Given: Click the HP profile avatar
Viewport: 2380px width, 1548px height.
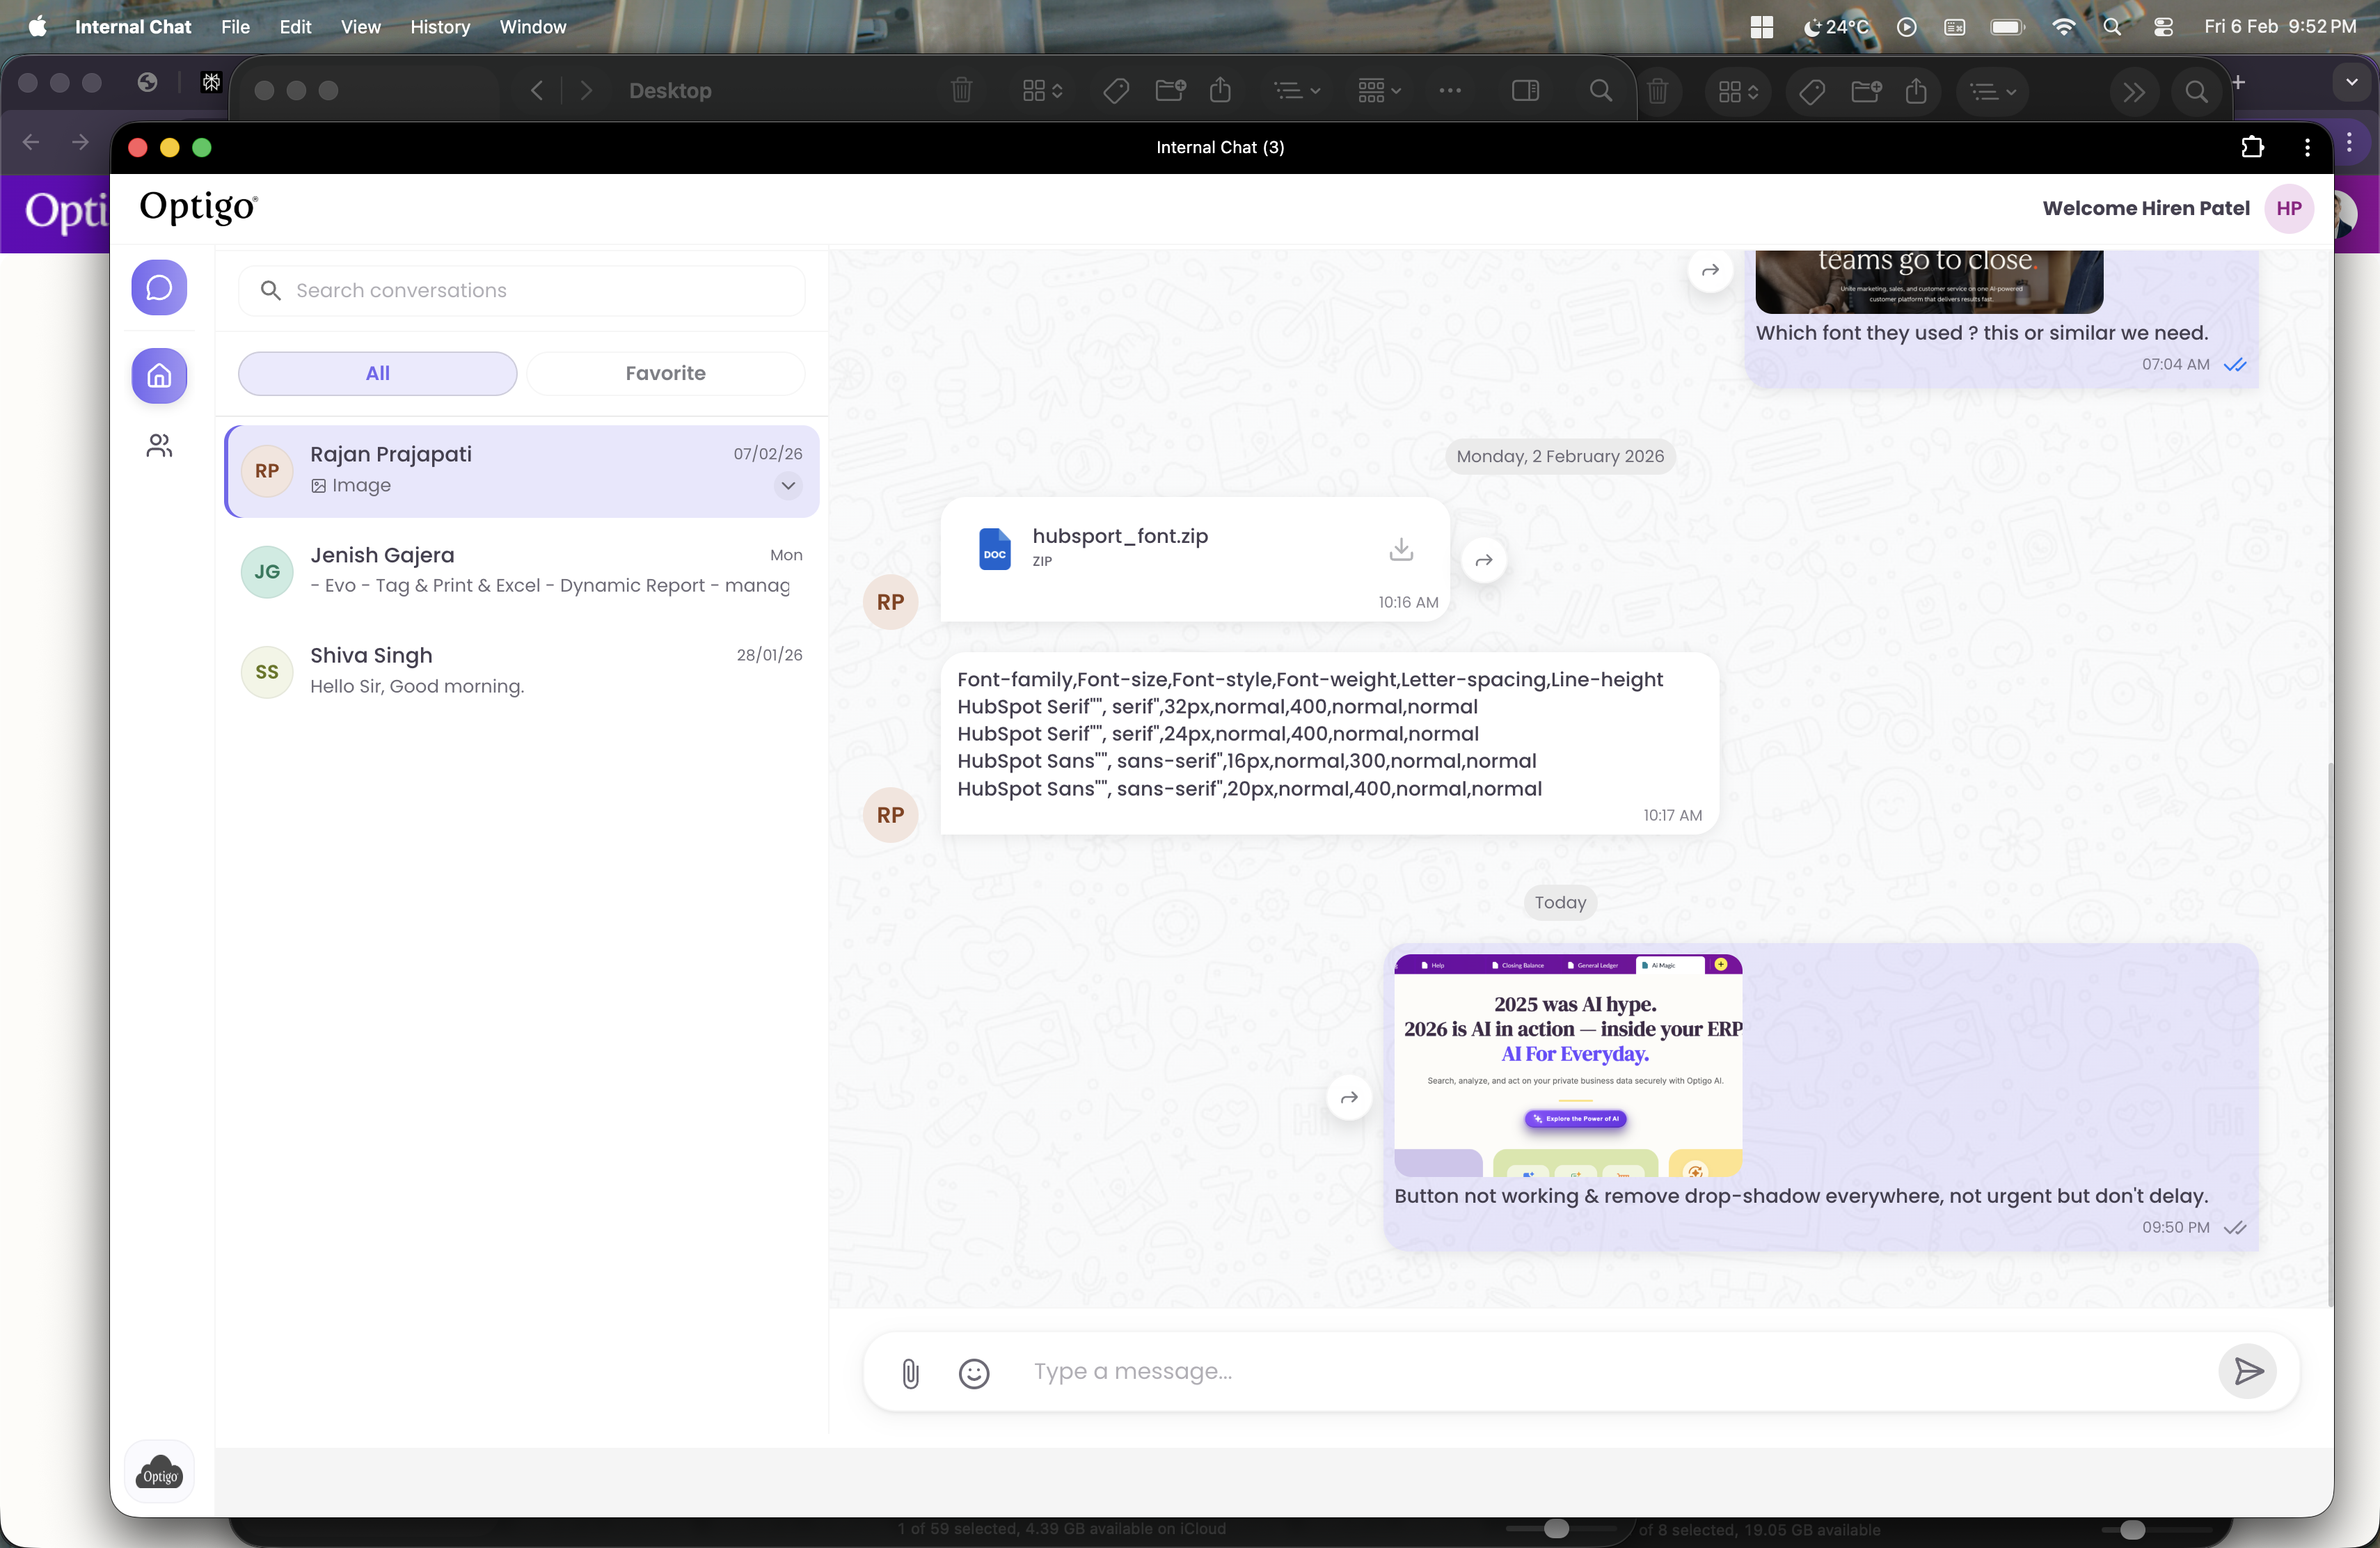Looking at the screenshot, I should point(2288,208).
